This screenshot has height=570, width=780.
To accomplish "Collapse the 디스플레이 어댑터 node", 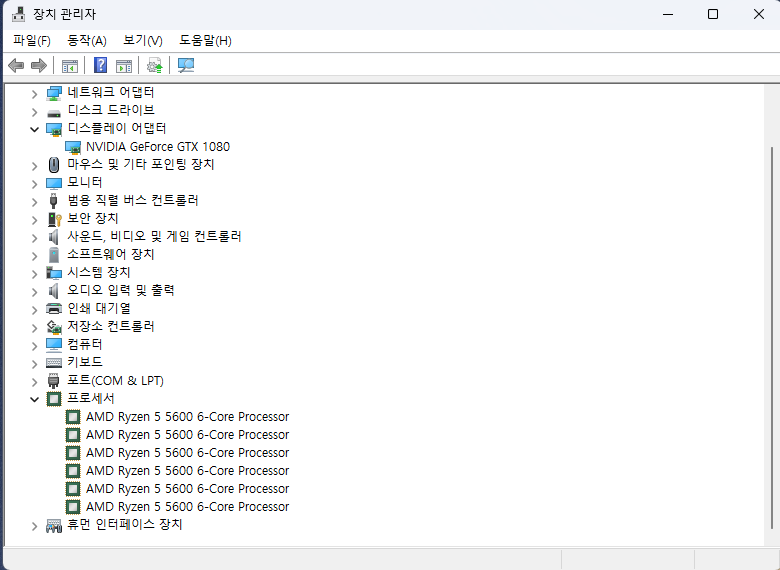I will (x=34, y=129).
